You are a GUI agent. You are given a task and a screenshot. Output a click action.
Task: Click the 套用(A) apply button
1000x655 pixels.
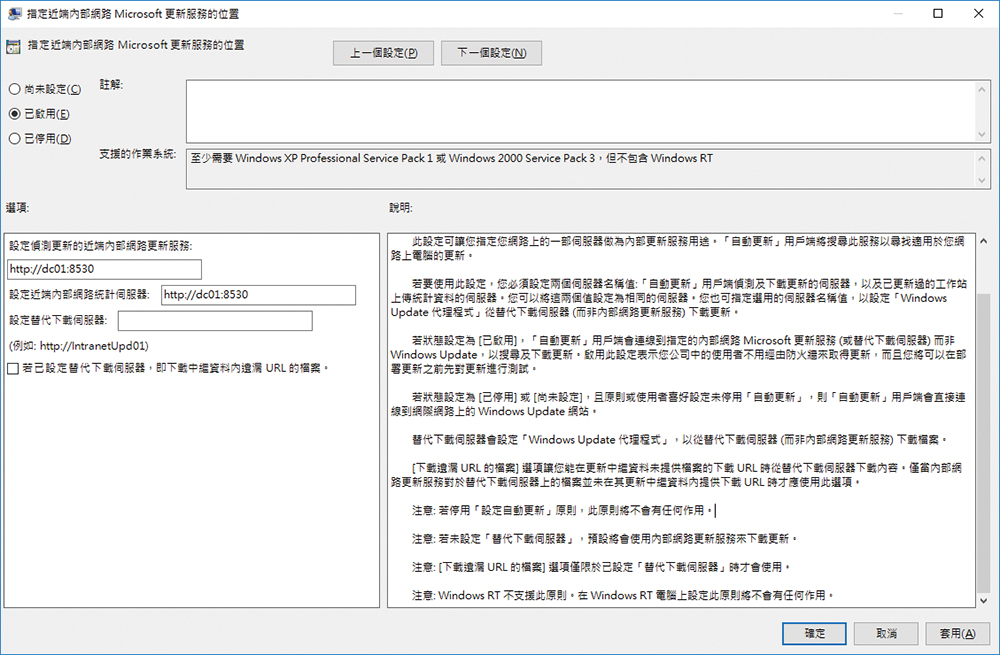(x=957, y=633)
